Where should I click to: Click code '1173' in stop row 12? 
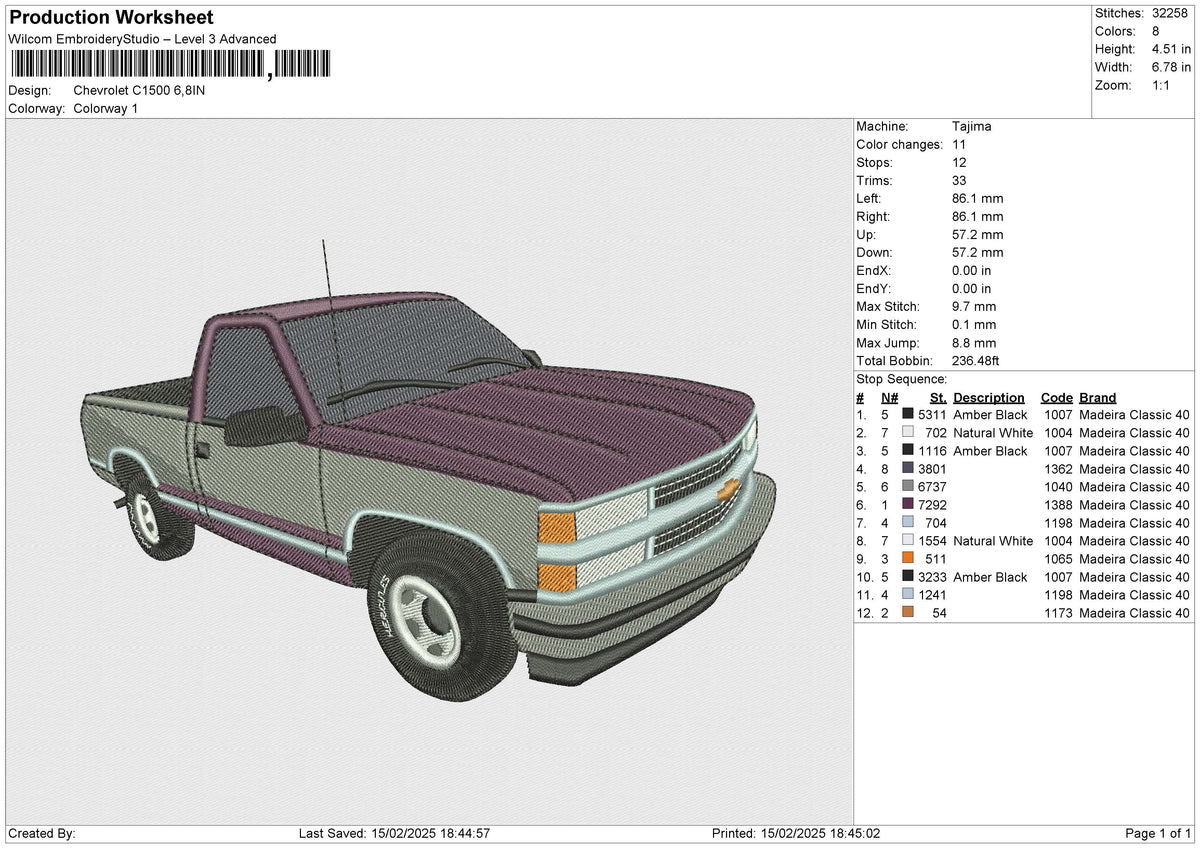tap(1059, 613)
